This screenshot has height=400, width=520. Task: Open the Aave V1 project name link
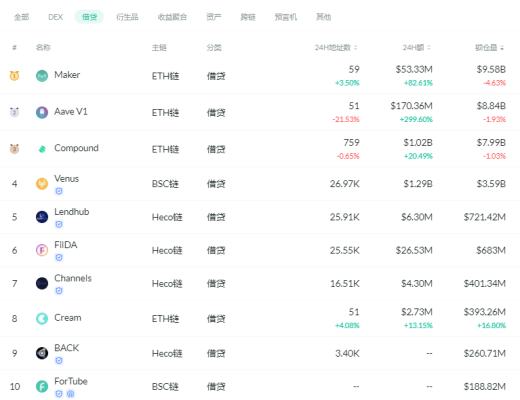tap(71, 111)
